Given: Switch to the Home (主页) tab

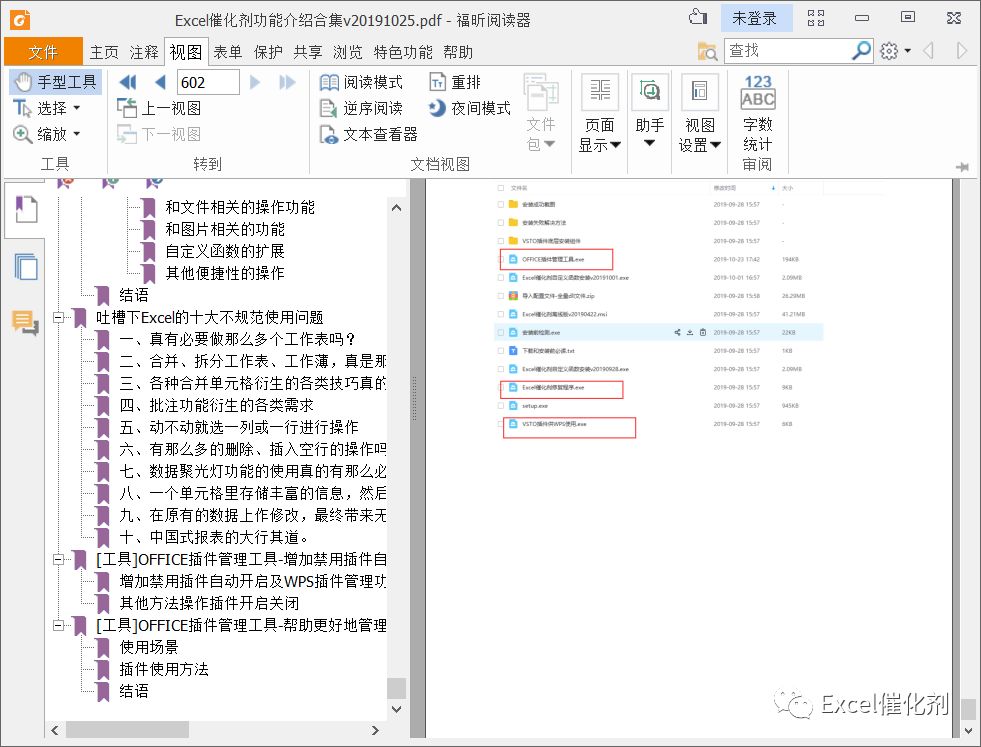Looking at the screenshot, I should [x=104, y=52].
